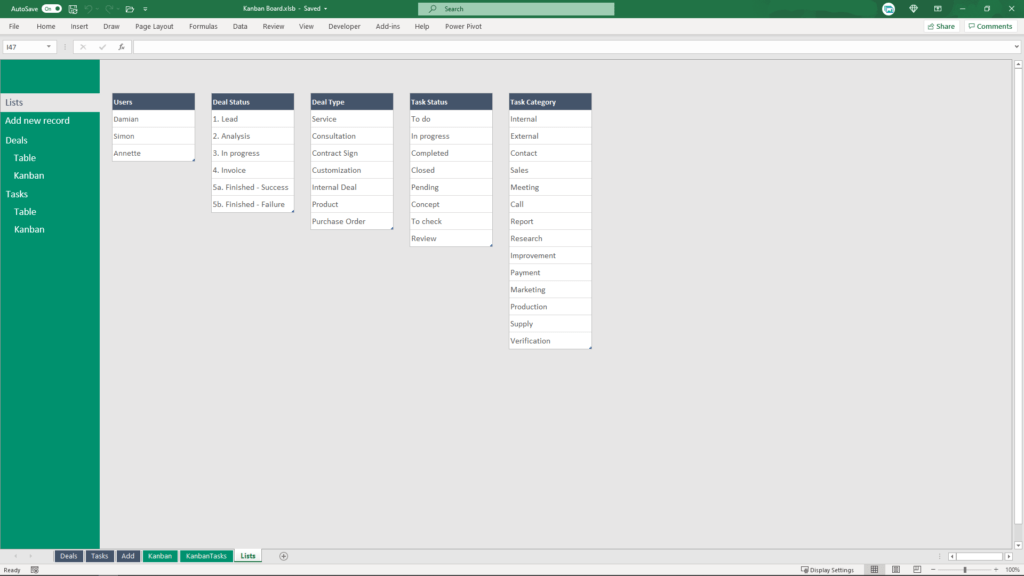Expand the Quick Access Toolbar customize menu

click(145, 8)
